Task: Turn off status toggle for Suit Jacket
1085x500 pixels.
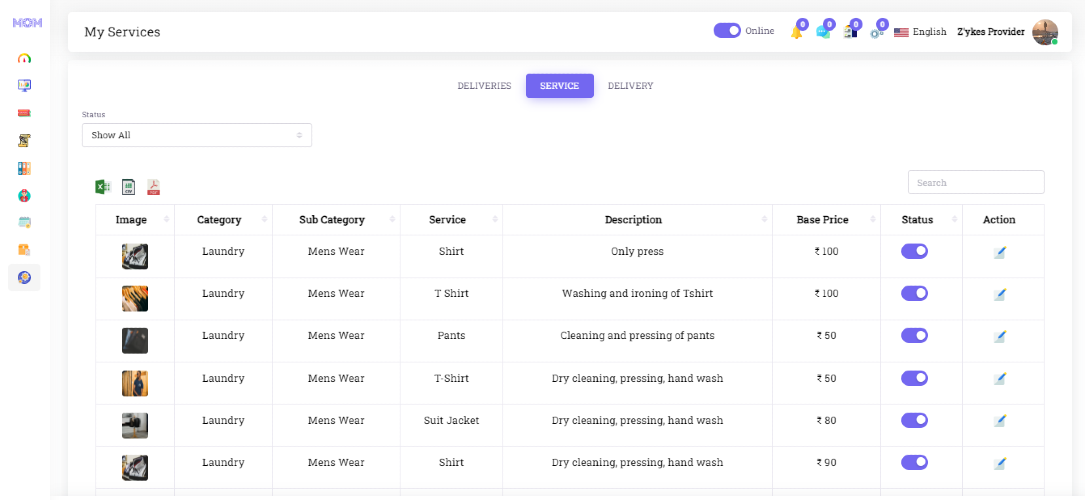Action: coord(914,420)
